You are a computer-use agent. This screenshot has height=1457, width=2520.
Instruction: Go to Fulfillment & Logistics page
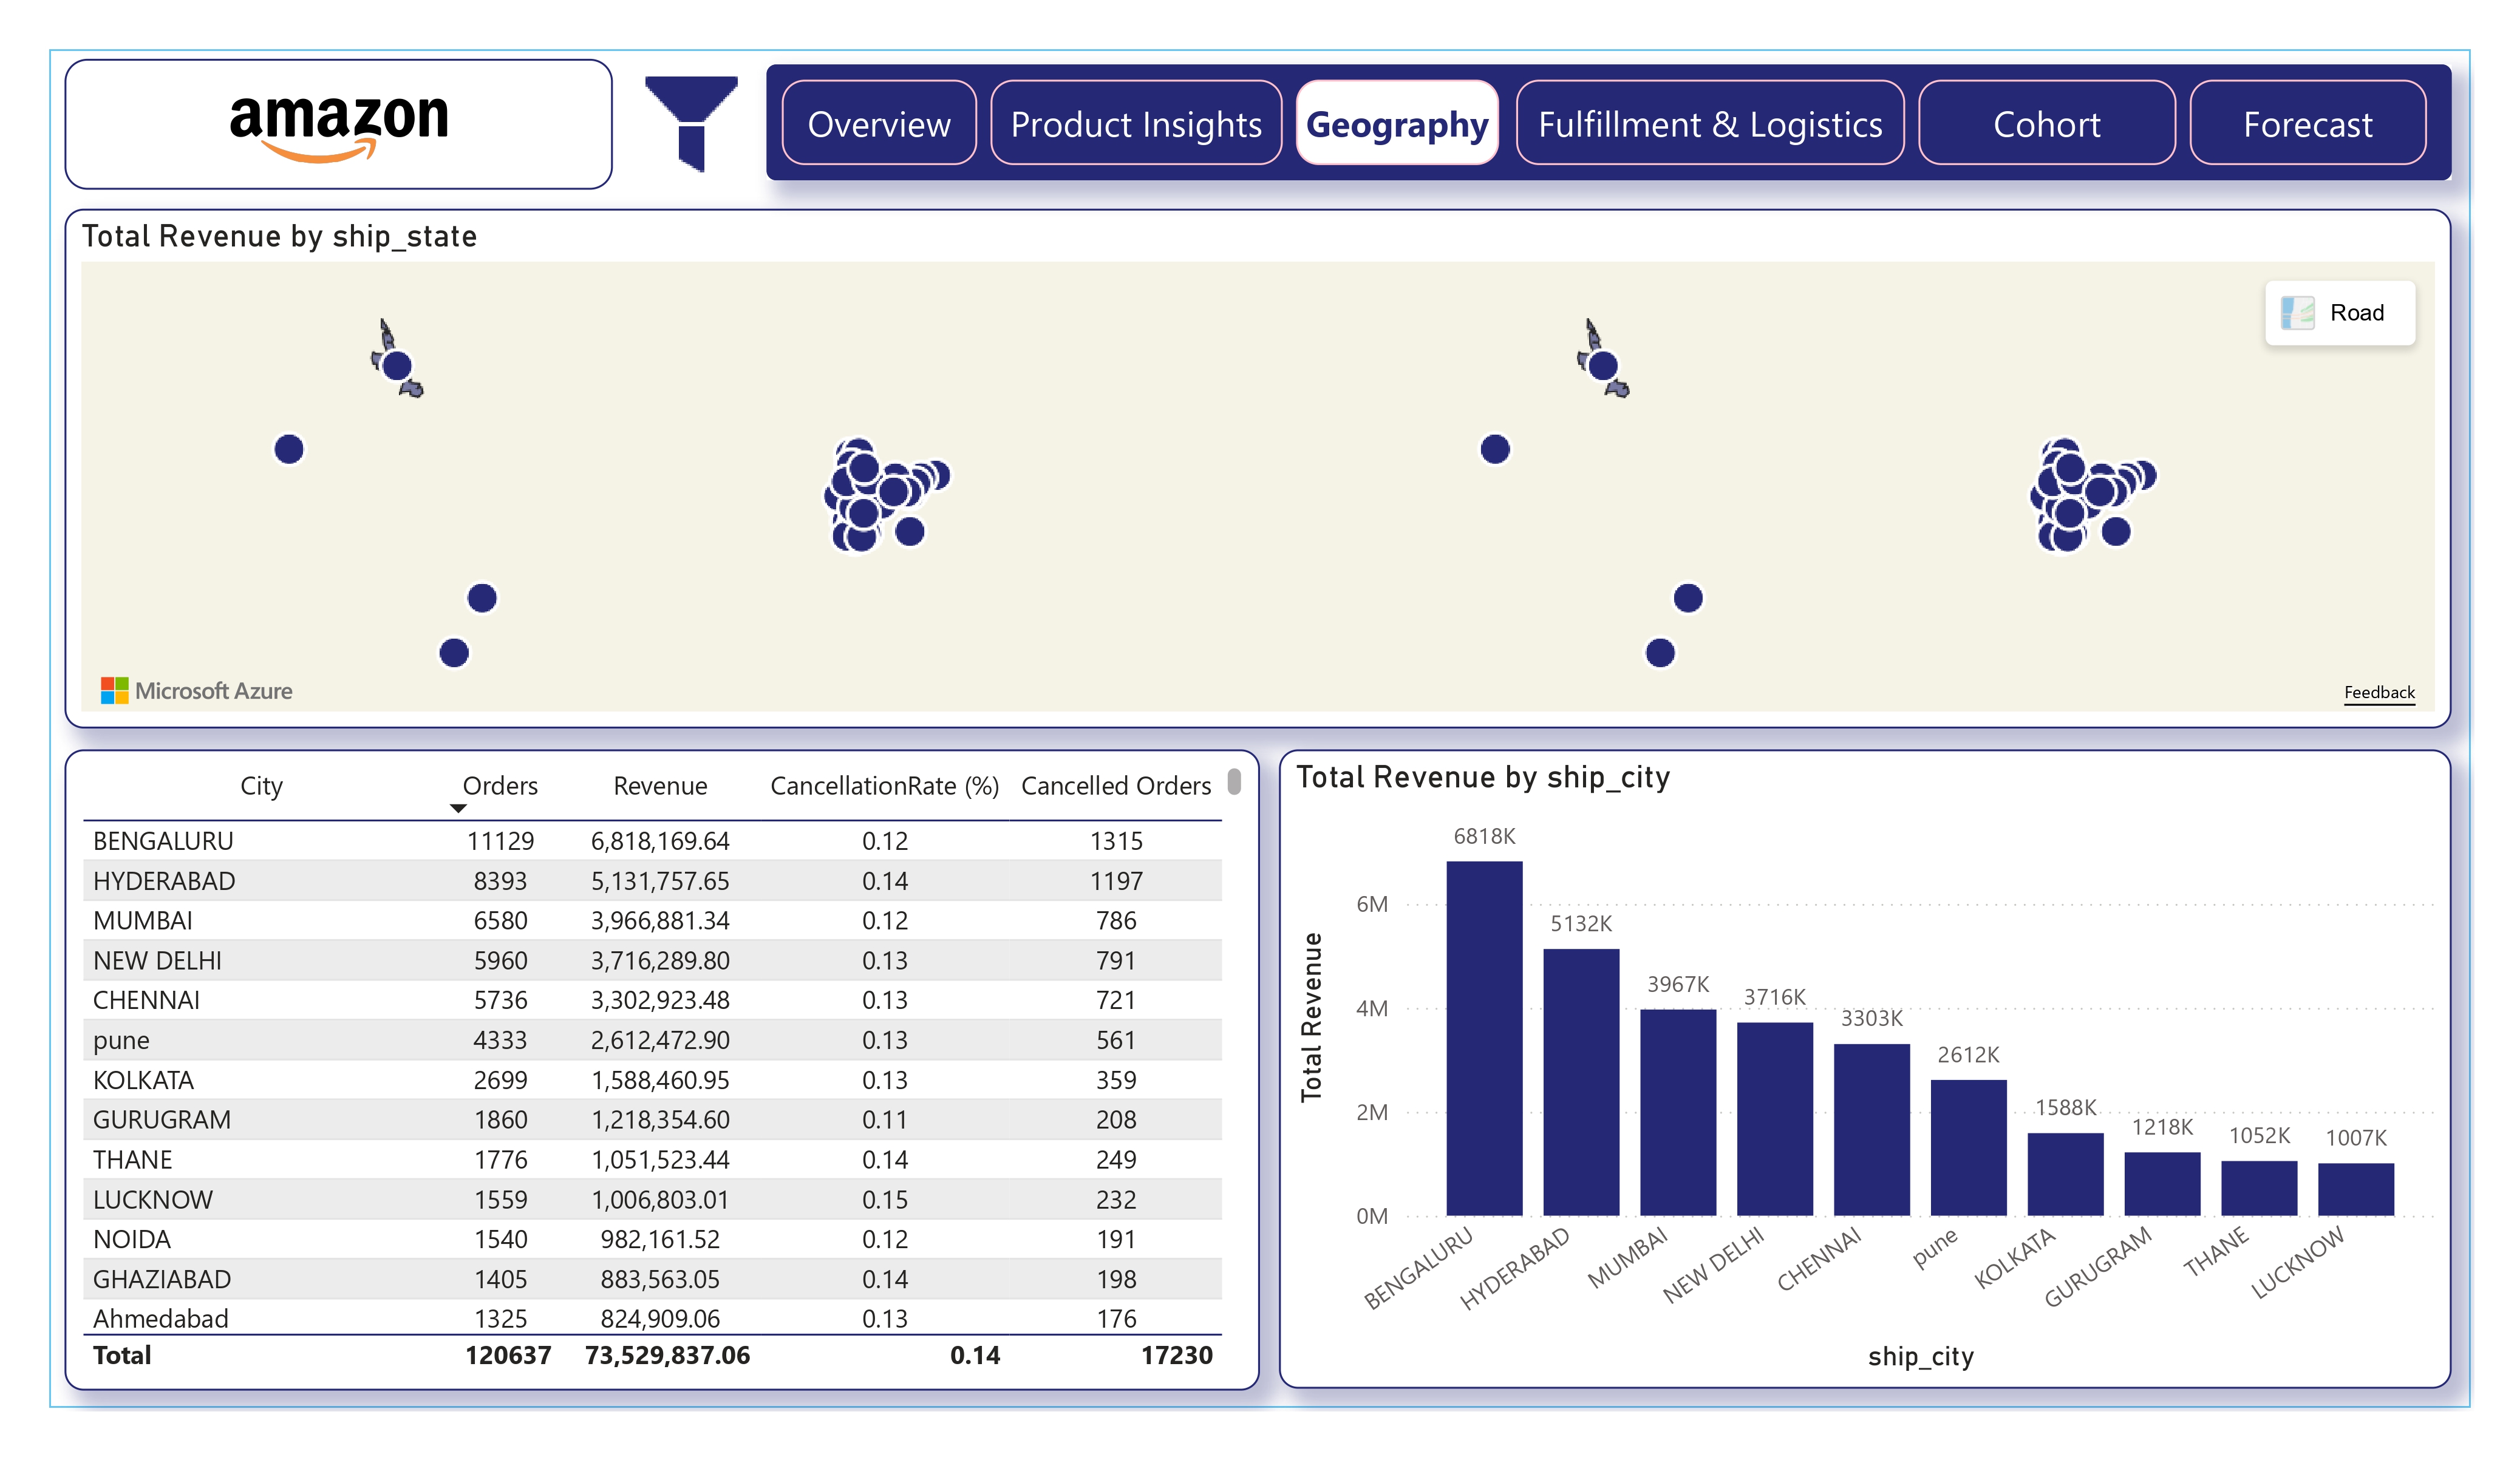pos(1709,124)
